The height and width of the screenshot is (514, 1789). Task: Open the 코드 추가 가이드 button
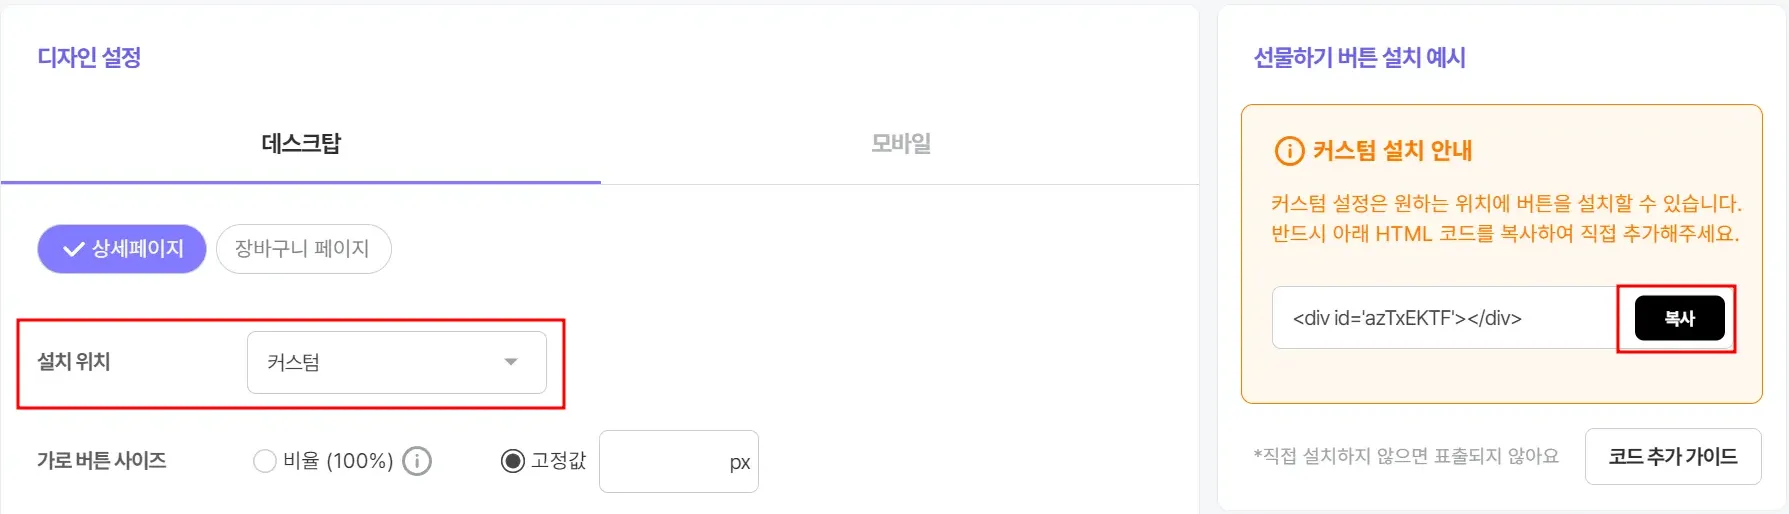[1673, 456]
